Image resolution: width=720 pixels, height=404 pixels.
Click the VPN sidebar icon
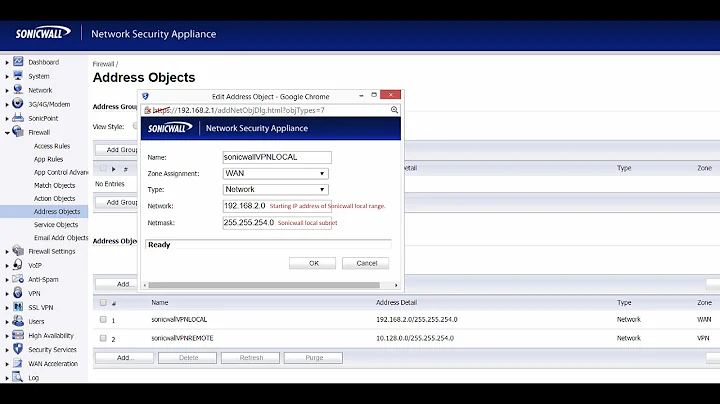pos(18,293)
